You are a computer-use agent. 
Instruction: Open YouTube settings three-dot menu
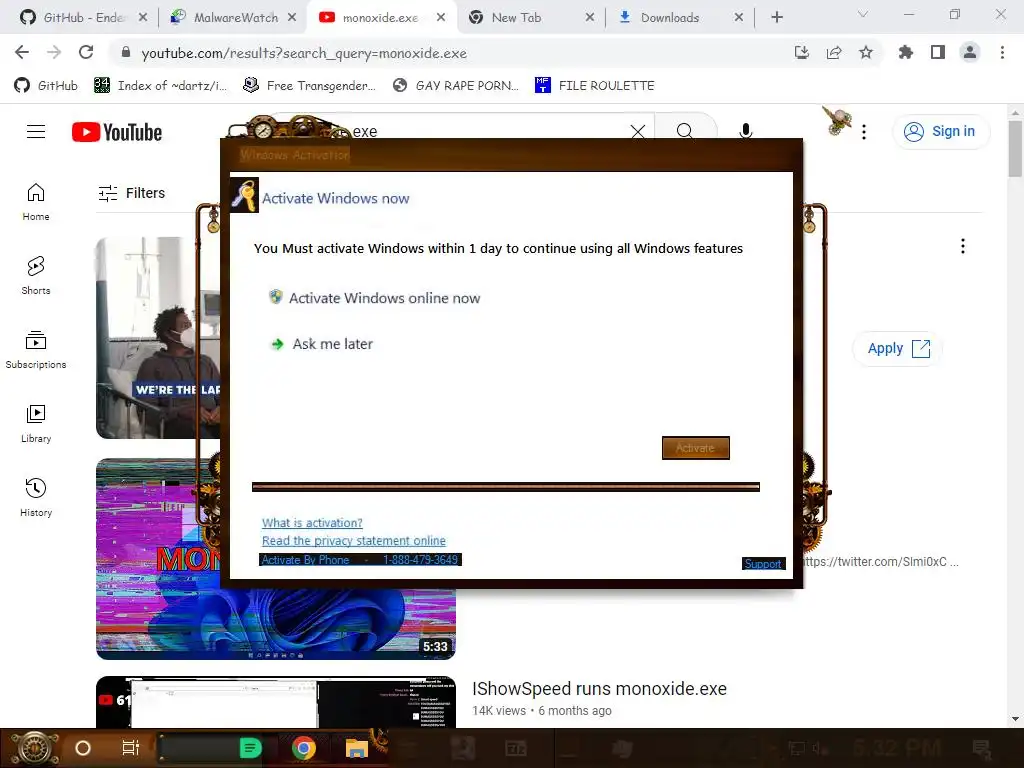click(x=864, y=132)
